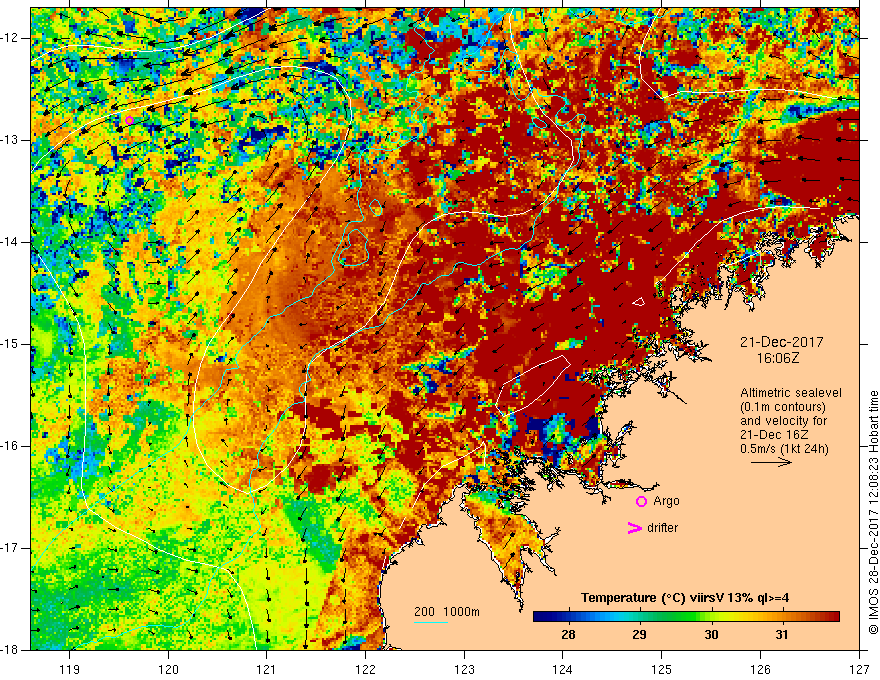Click the cyan 200 1000m isobath legend line
Screen dimensions: 880x680
[430, 622]
